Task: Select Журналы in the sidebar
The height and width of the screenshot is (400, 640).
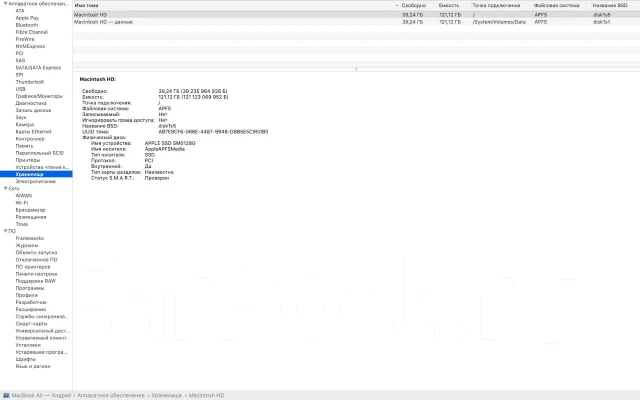Action: 27,245
